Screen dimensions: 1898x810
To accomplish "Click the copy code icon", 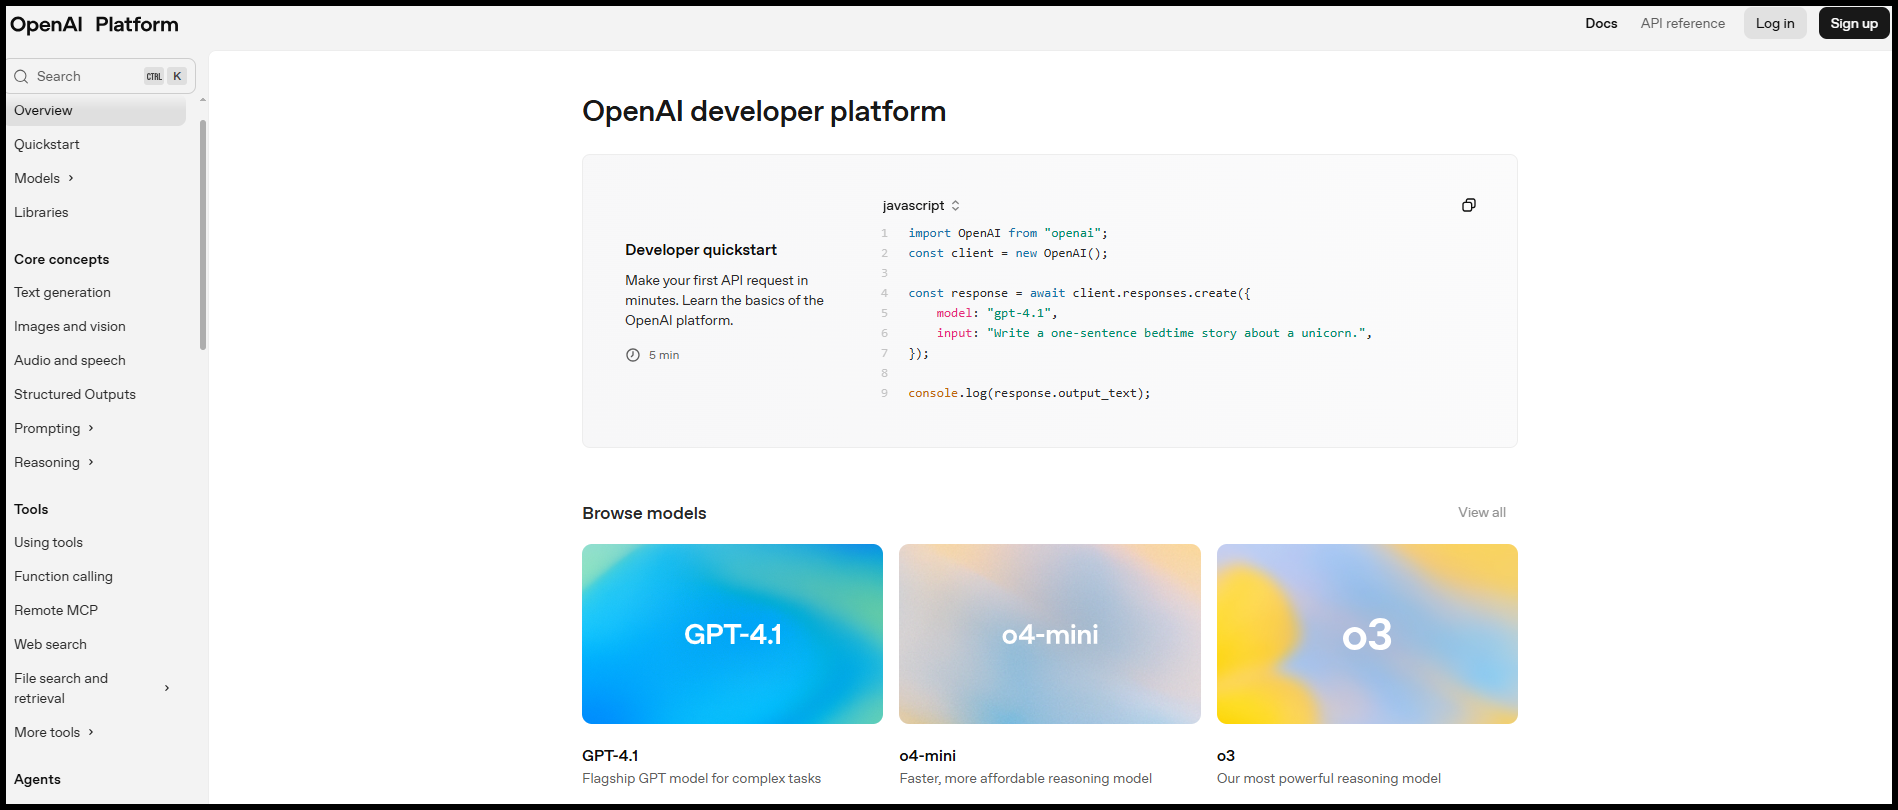I will pyautogui.click(x=1468, y=205).
